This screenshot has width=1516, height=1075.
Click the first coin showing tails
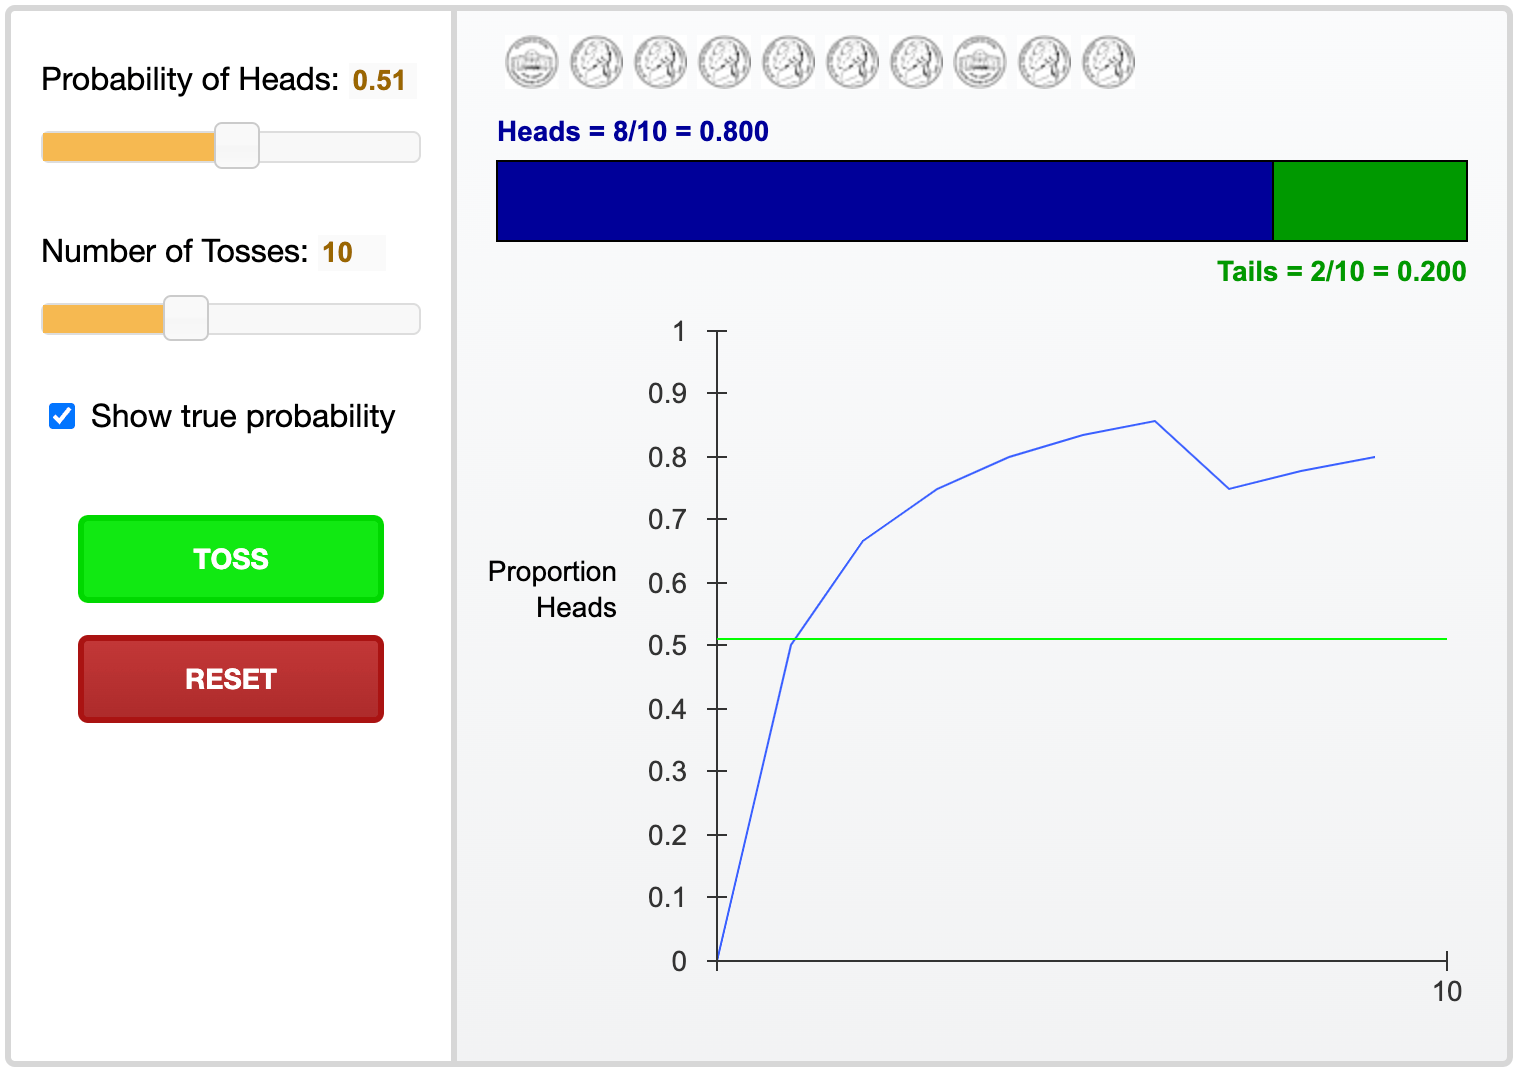[x=532, y=62]
